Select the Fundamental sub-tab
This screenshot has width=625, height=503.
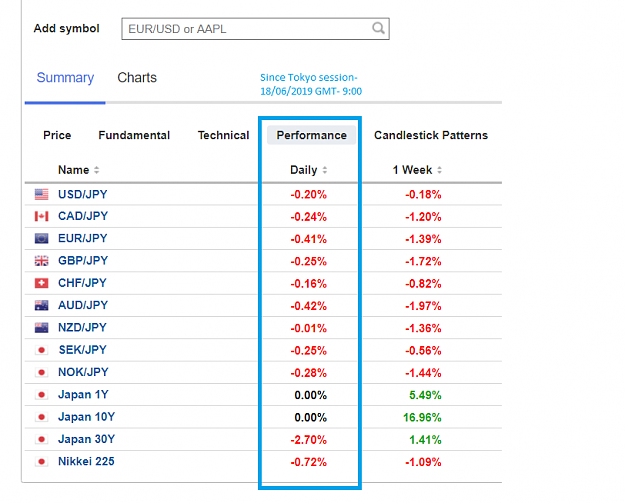tap(134, 135)
